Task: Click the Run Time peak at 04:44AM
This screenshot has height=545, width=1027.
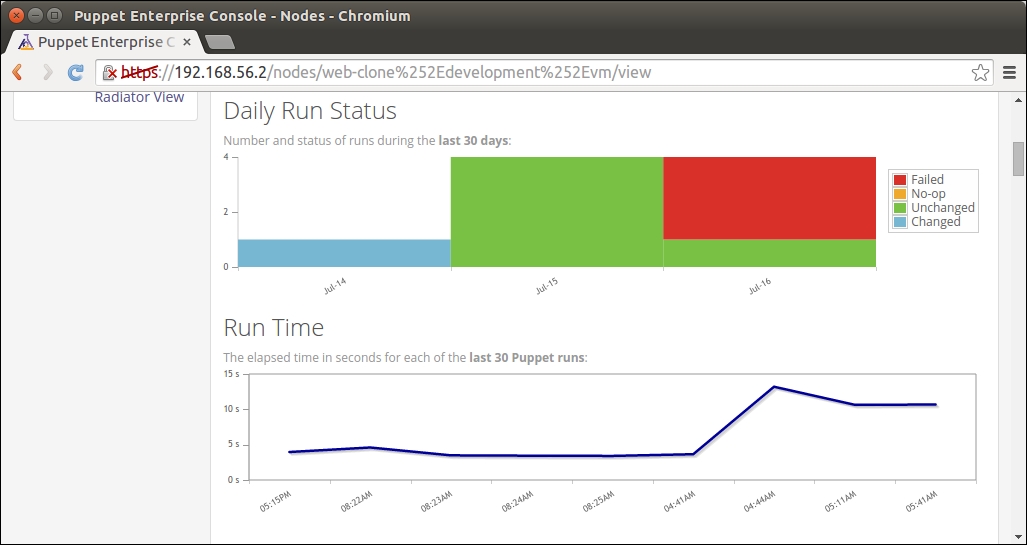Action: (773, 387)
